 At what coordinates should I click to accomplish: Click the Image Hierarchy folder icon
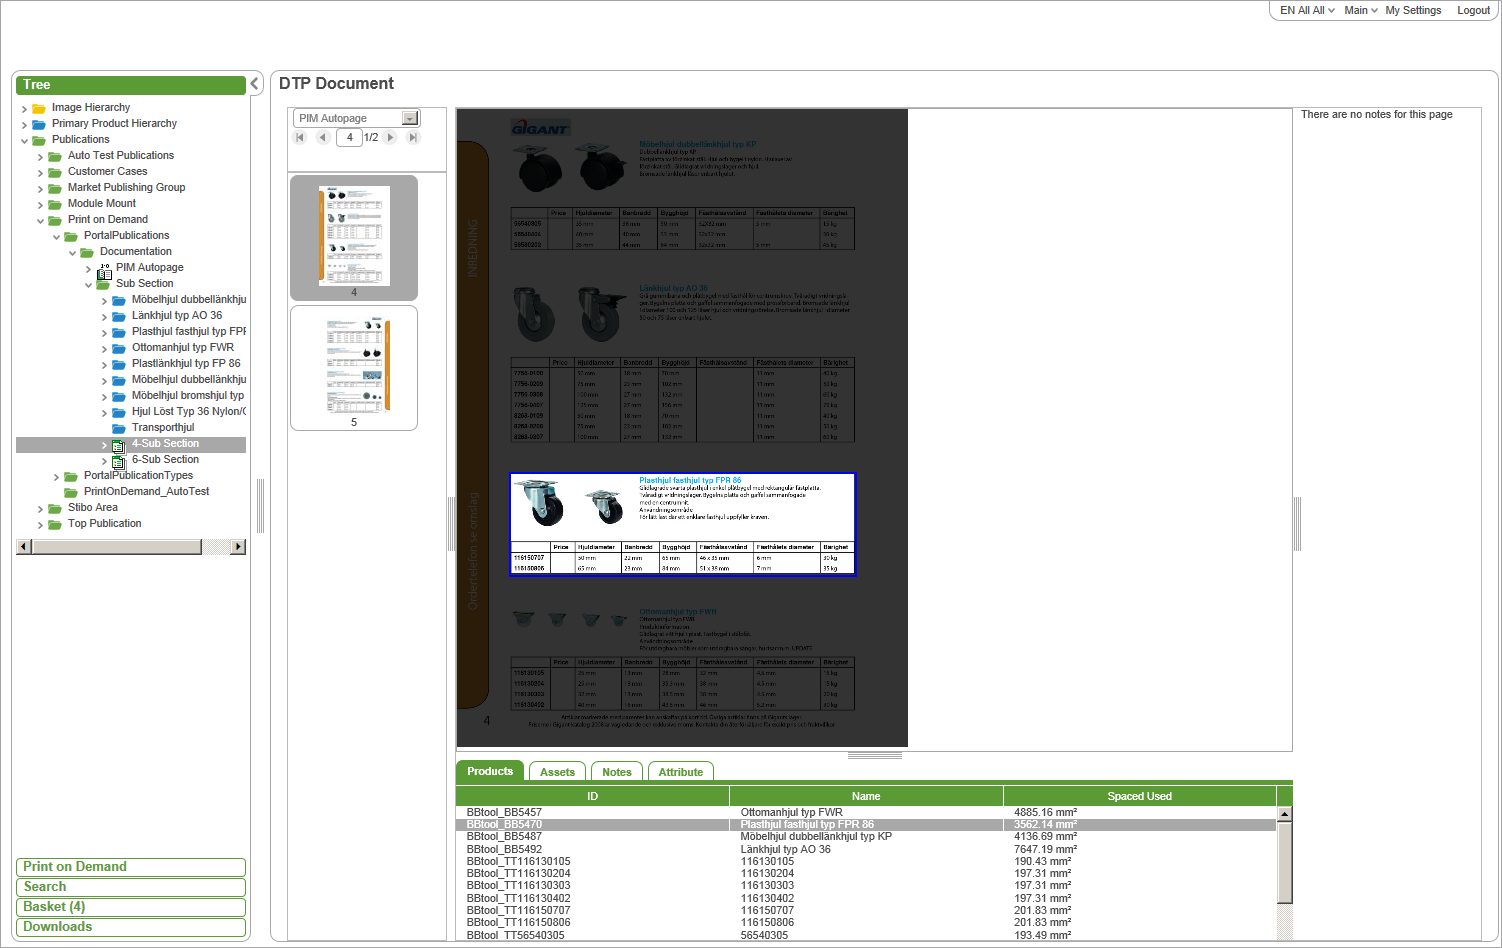39,108
